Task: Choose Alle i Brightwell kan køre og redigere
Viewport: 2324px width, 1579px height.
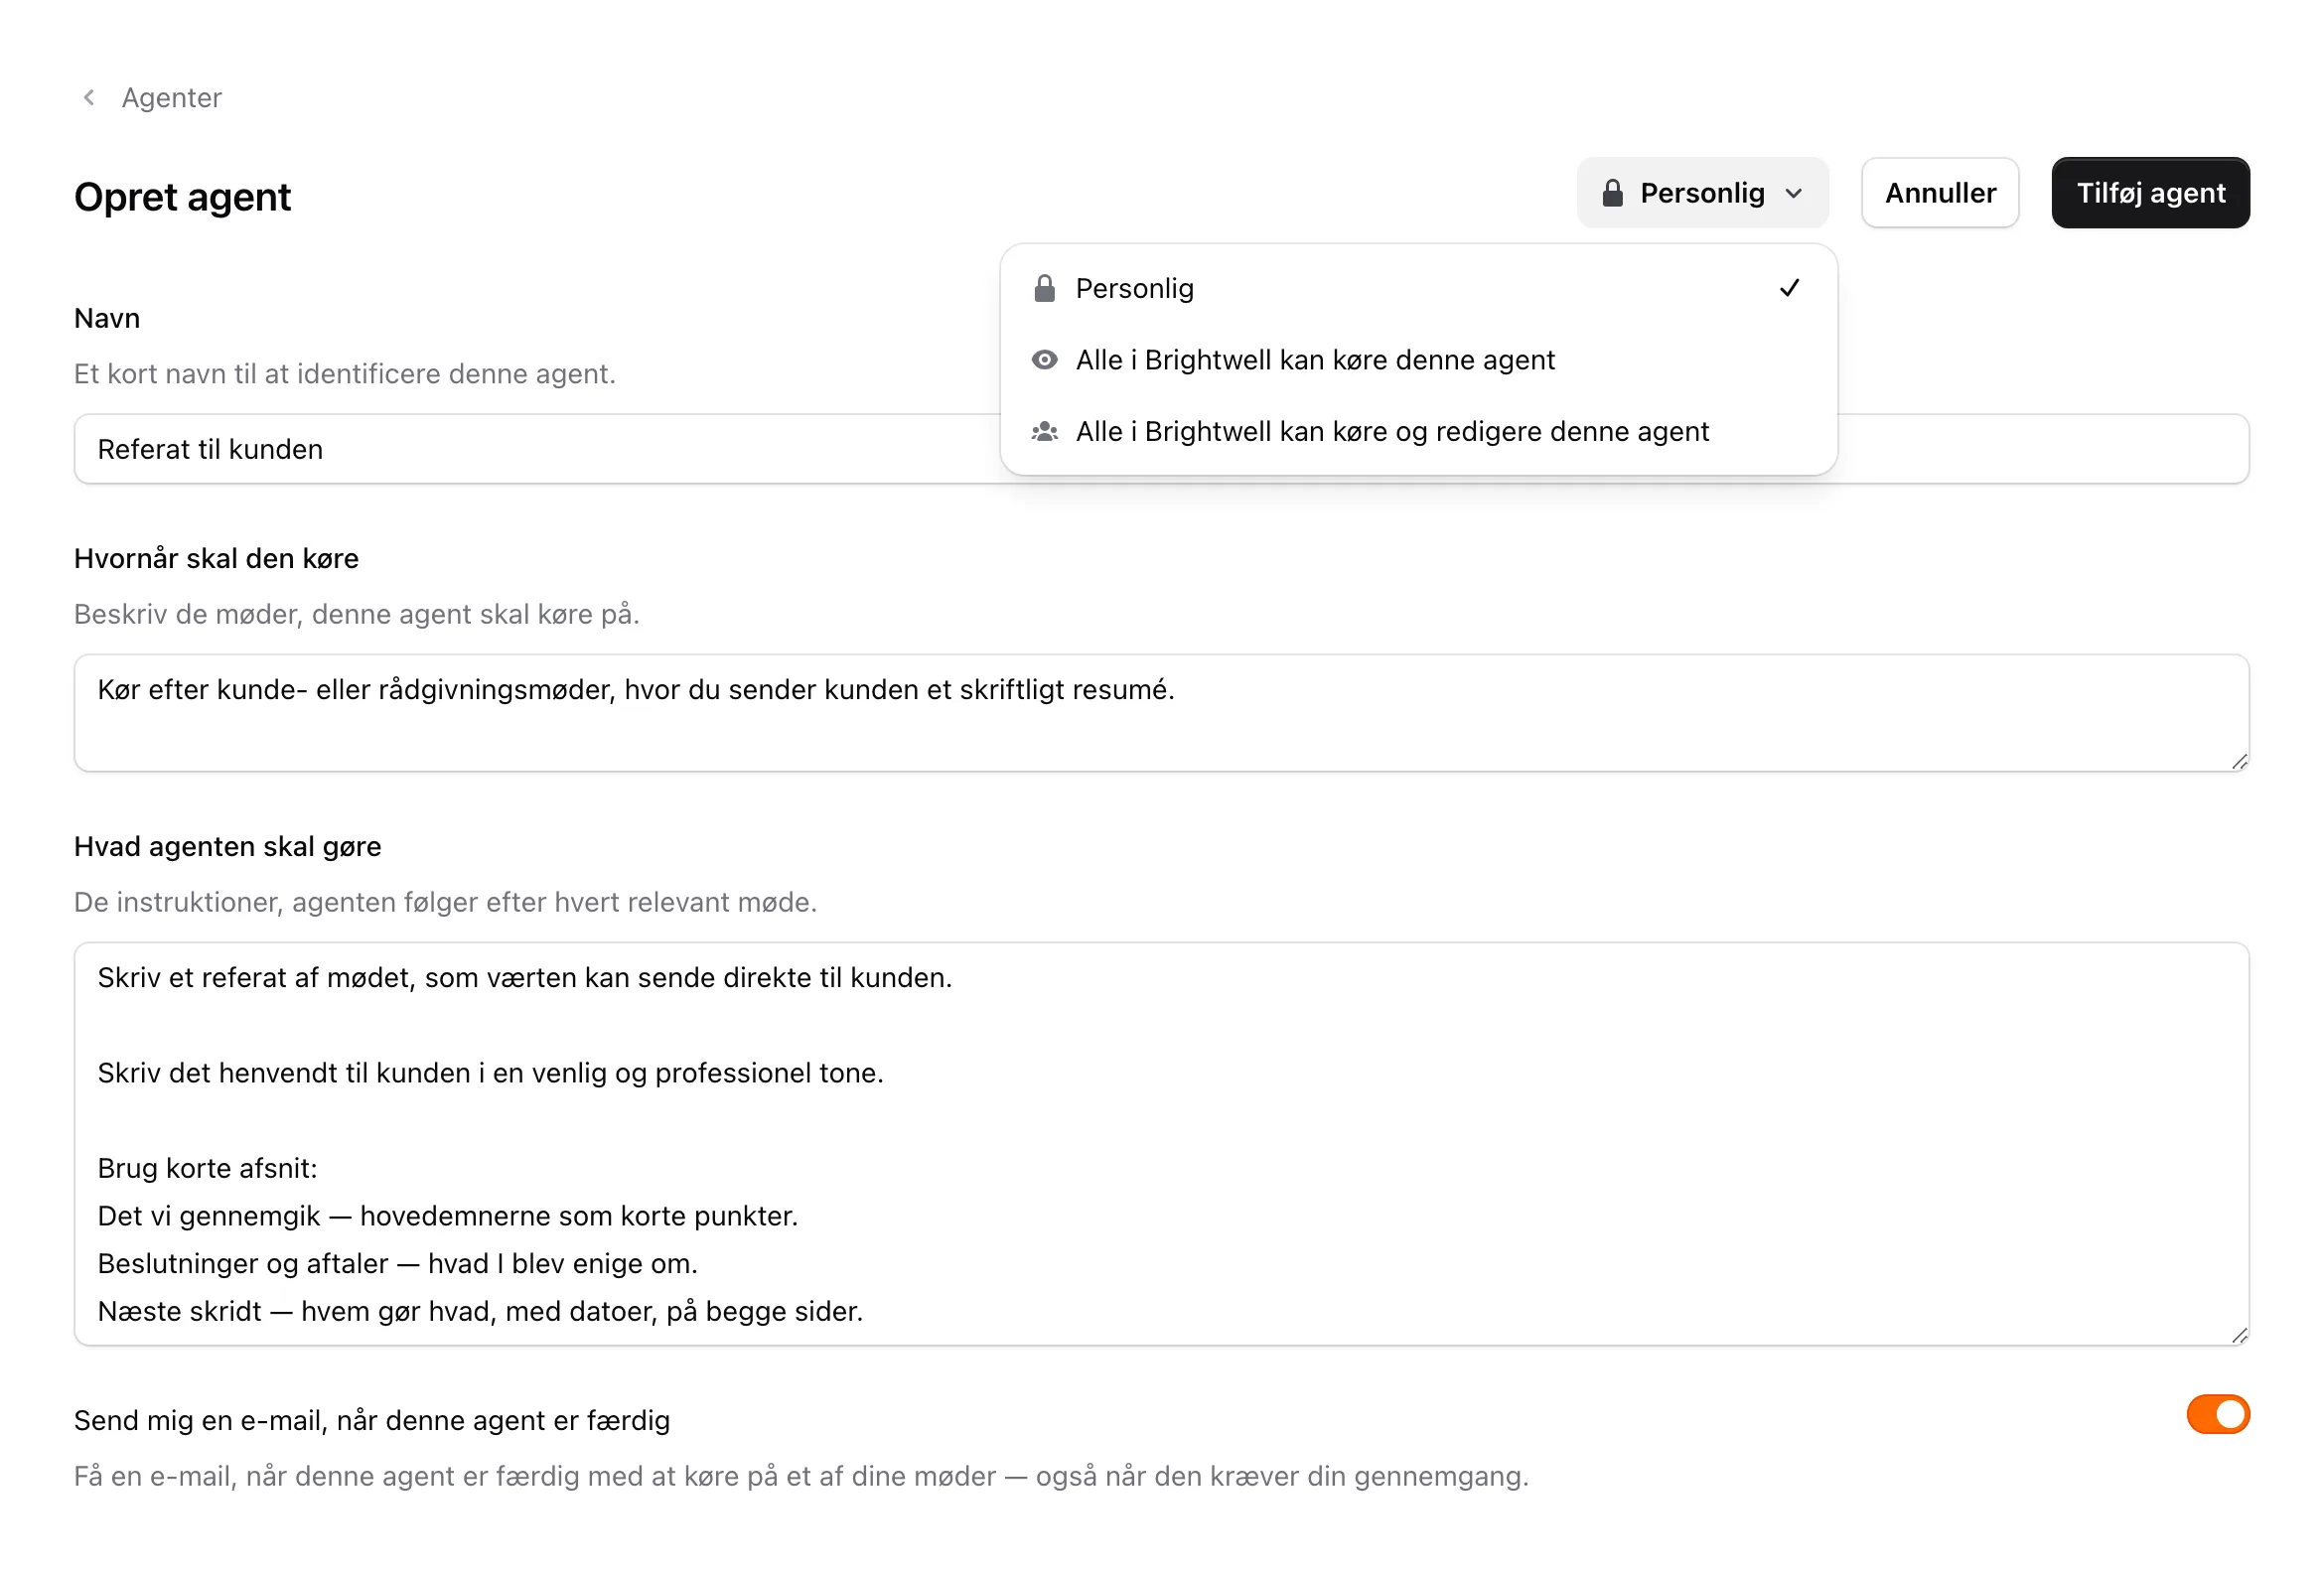Action: coord(1418,432)
